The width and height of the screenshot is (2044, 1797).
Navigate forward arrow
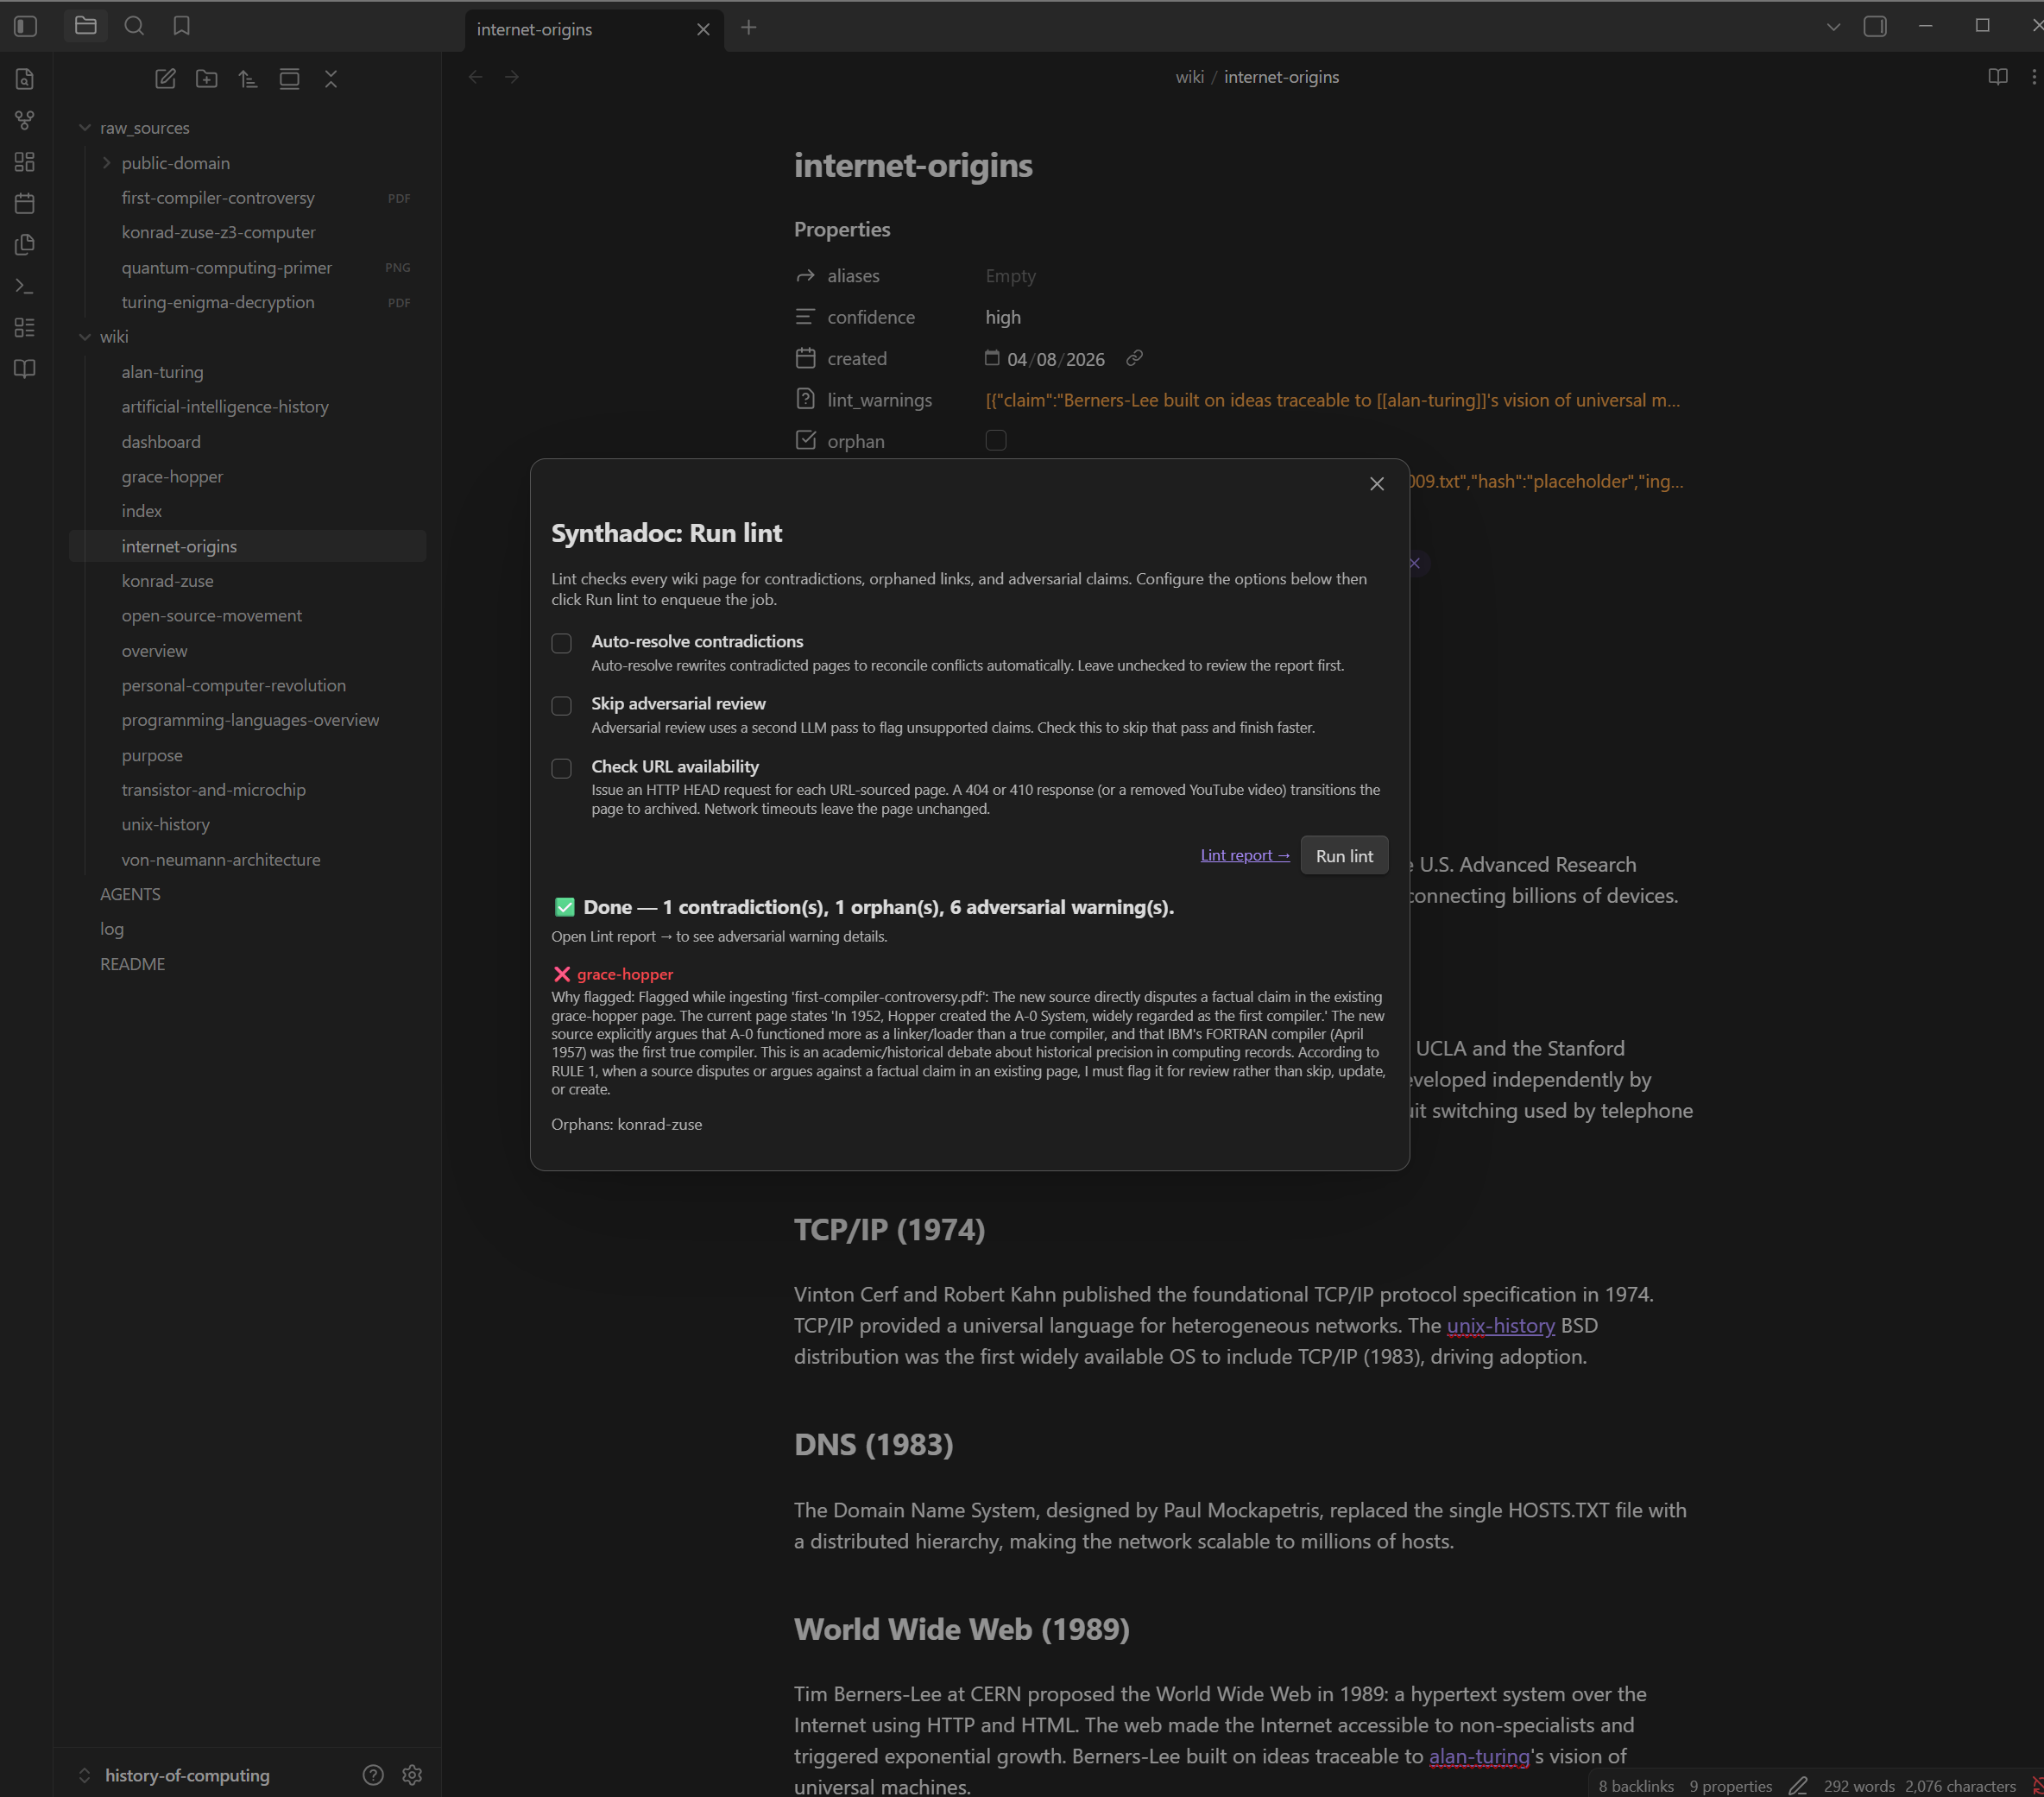pyautogui.click(x=512, y=77)
